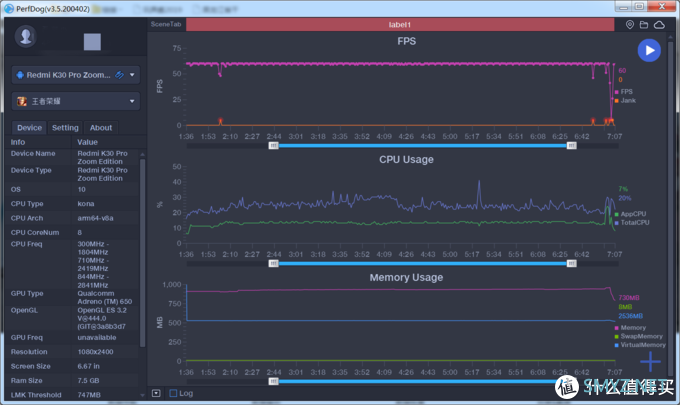Image resolution: width=680 pixels, height=405 pixels.
Task: Click the red label1 scene bar
Action: pos(400,25)
